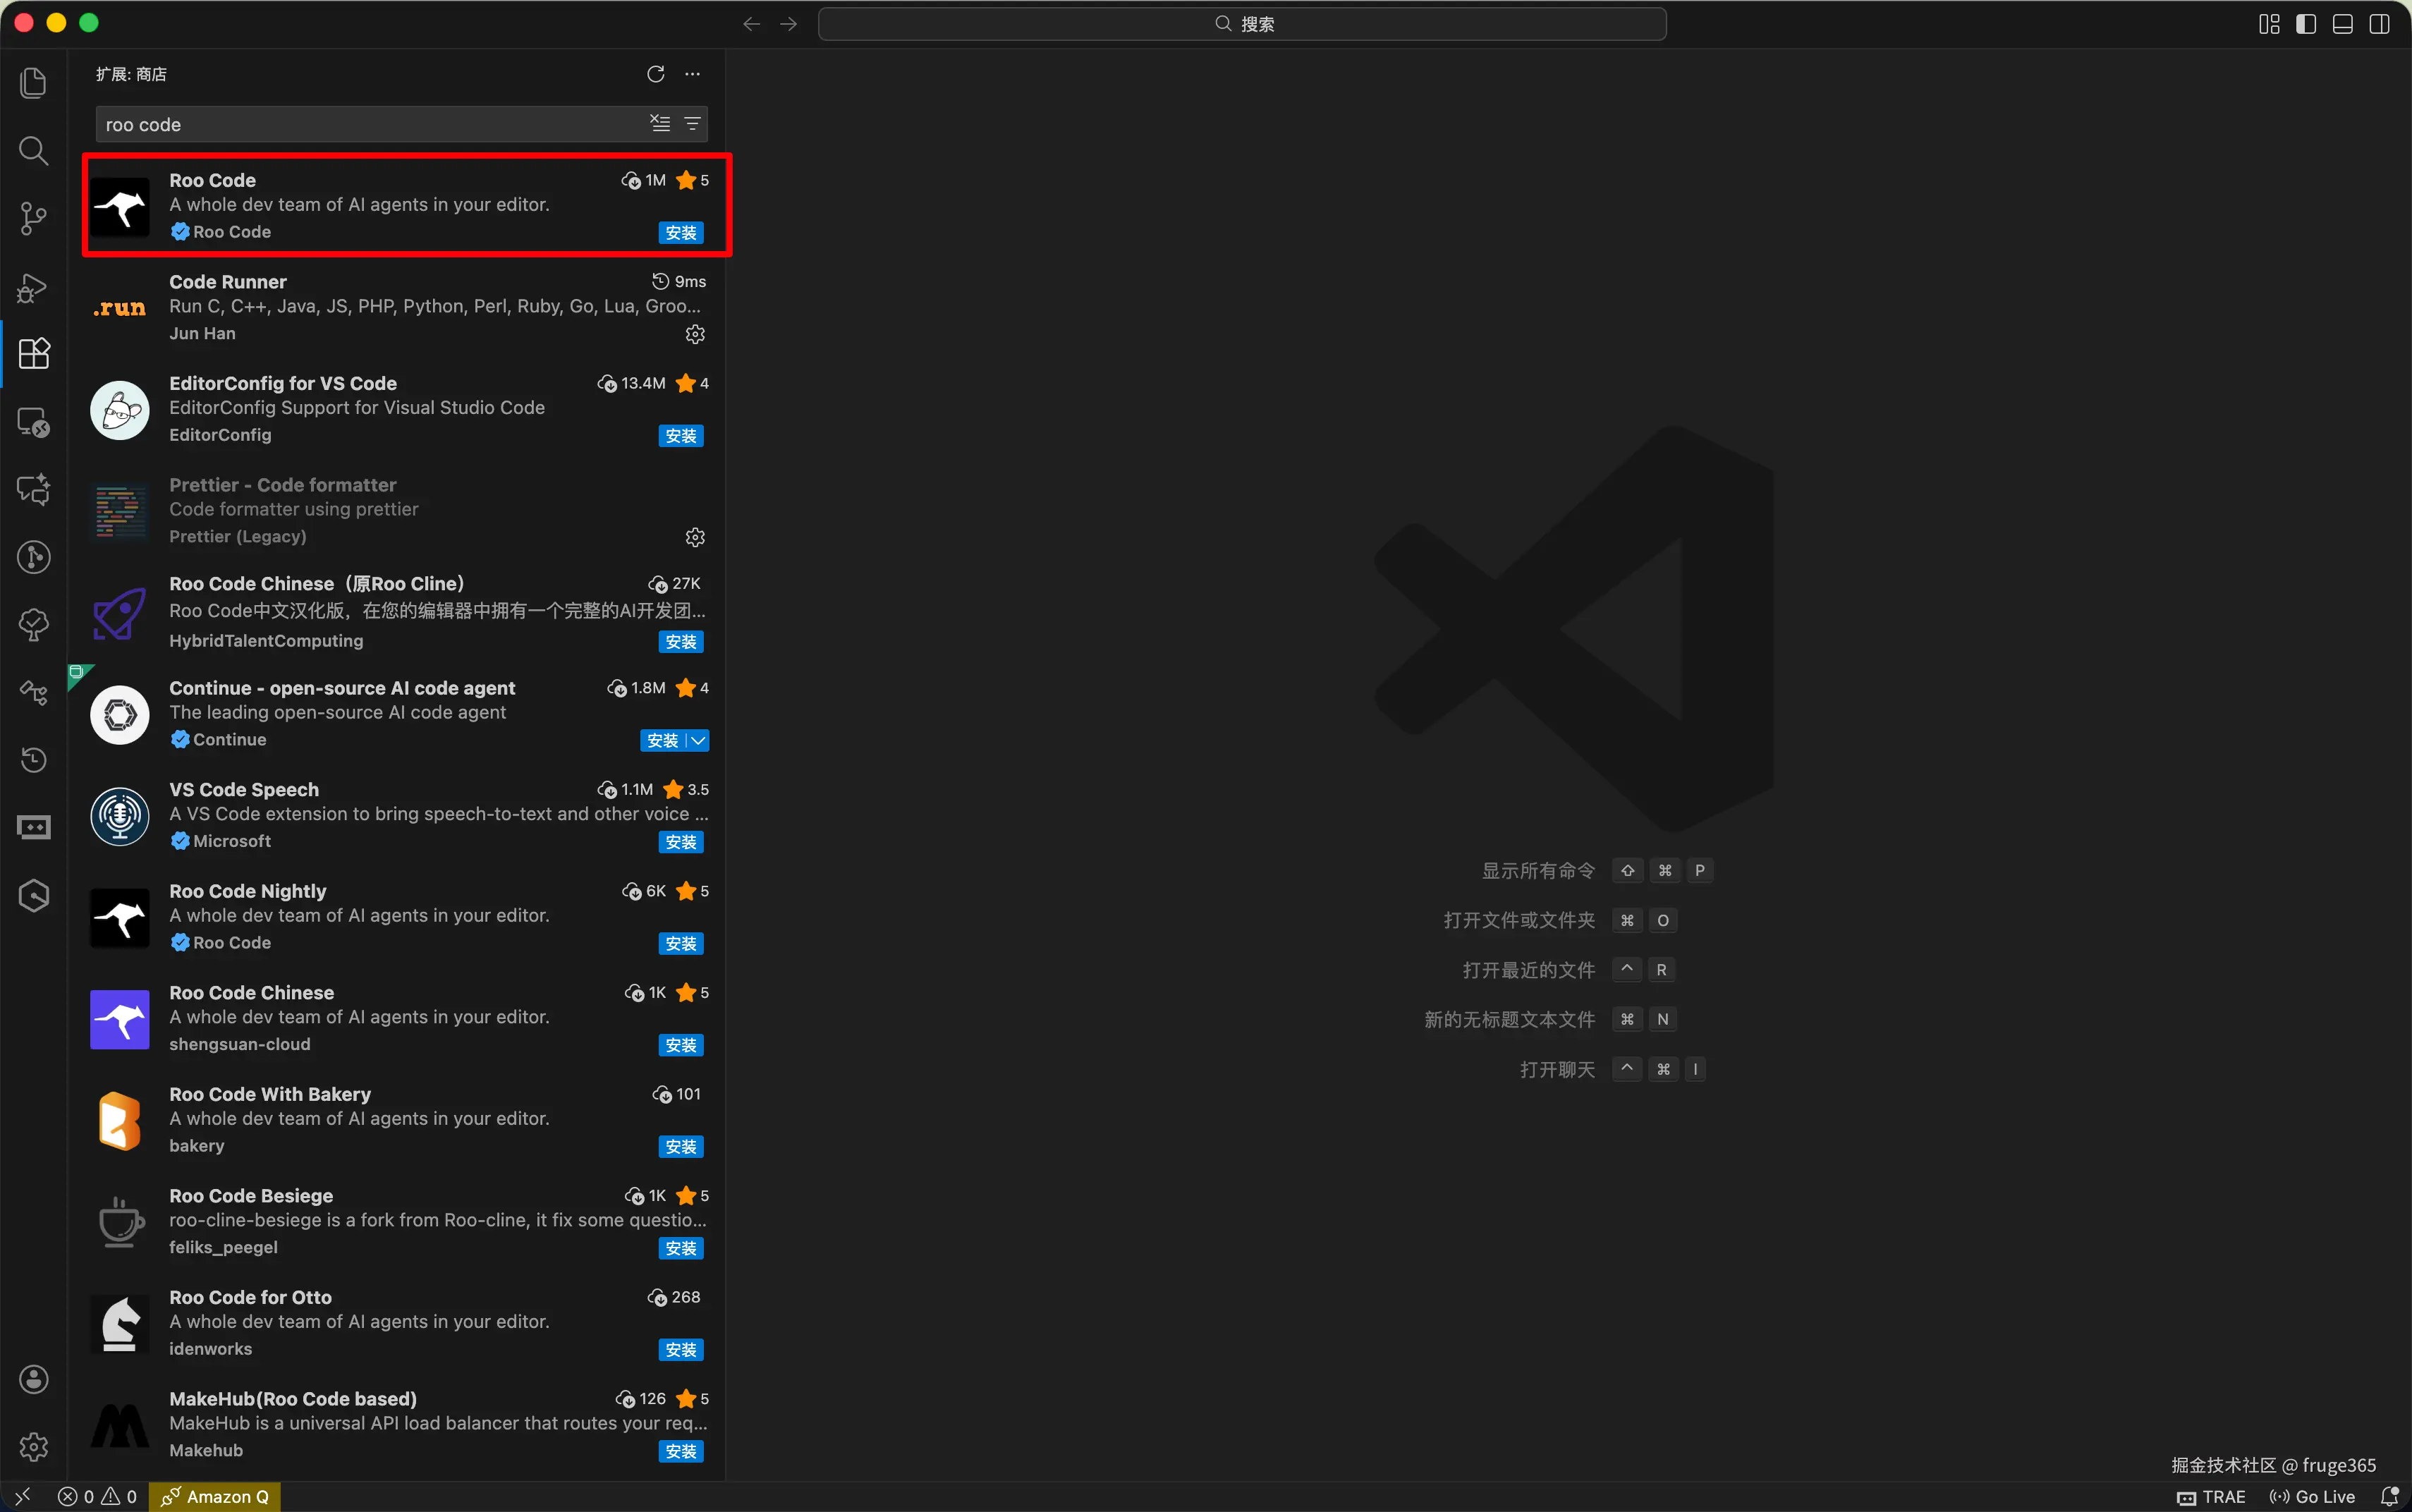Image resolution: width=2412 pixels, height=1512 pixels.
Task: Open the Accounts menu icon
Action: [33, 1379]
